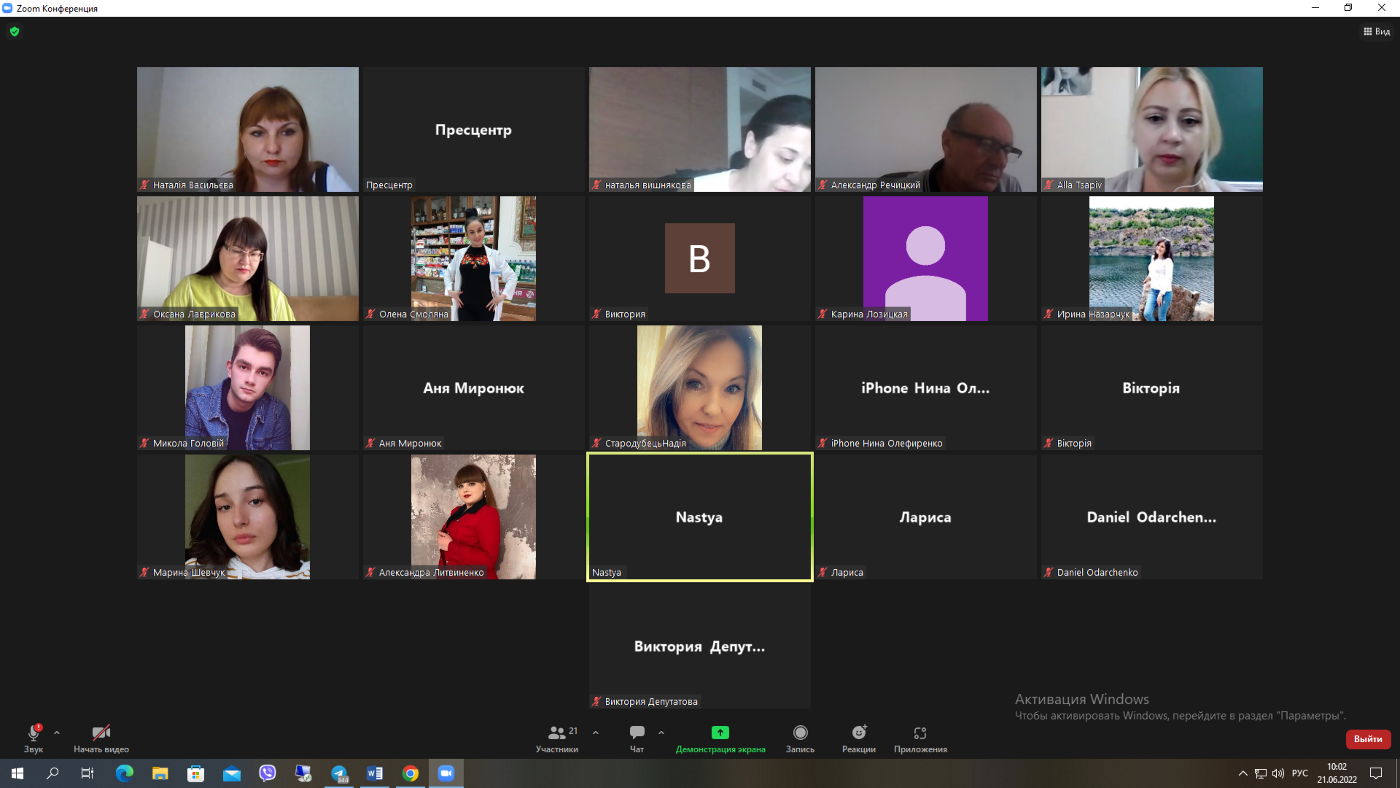1400x788 pixels.
Task: Show hidden tray icons chevron
Action: tap(1243, 773)
